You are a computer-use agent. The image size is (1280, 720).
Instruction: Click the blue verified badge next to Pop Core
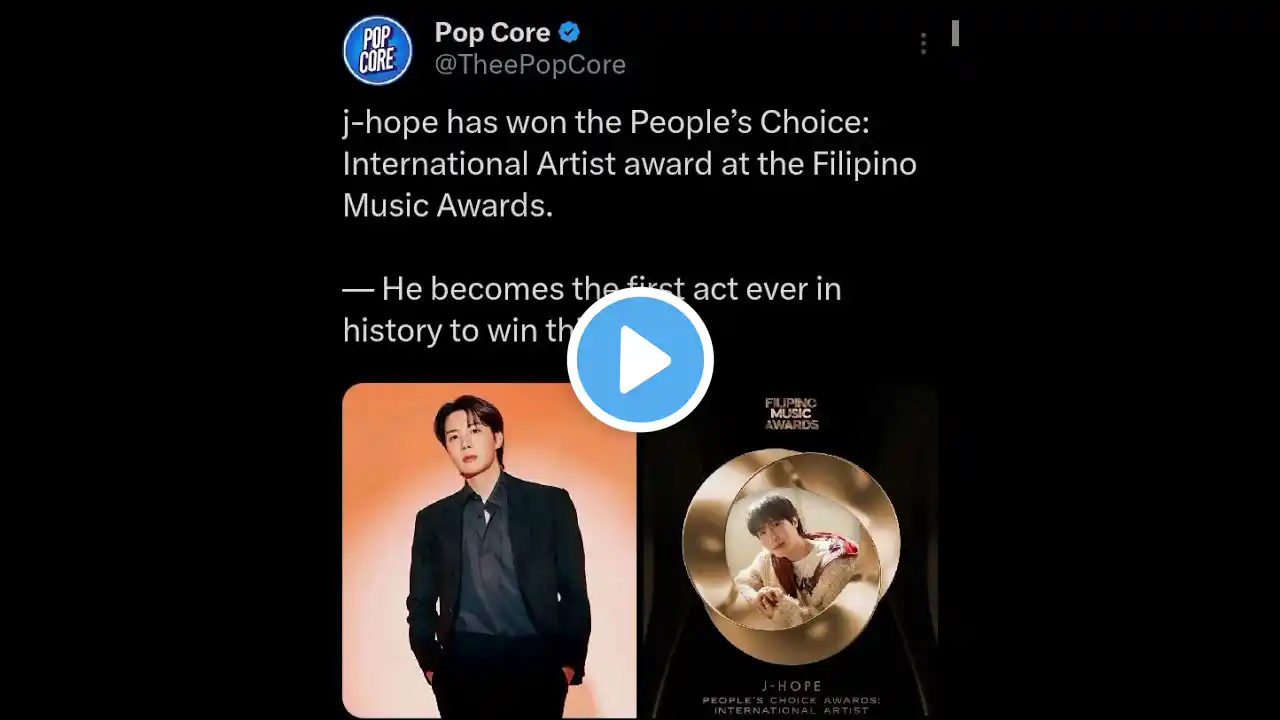click(569, 32)
